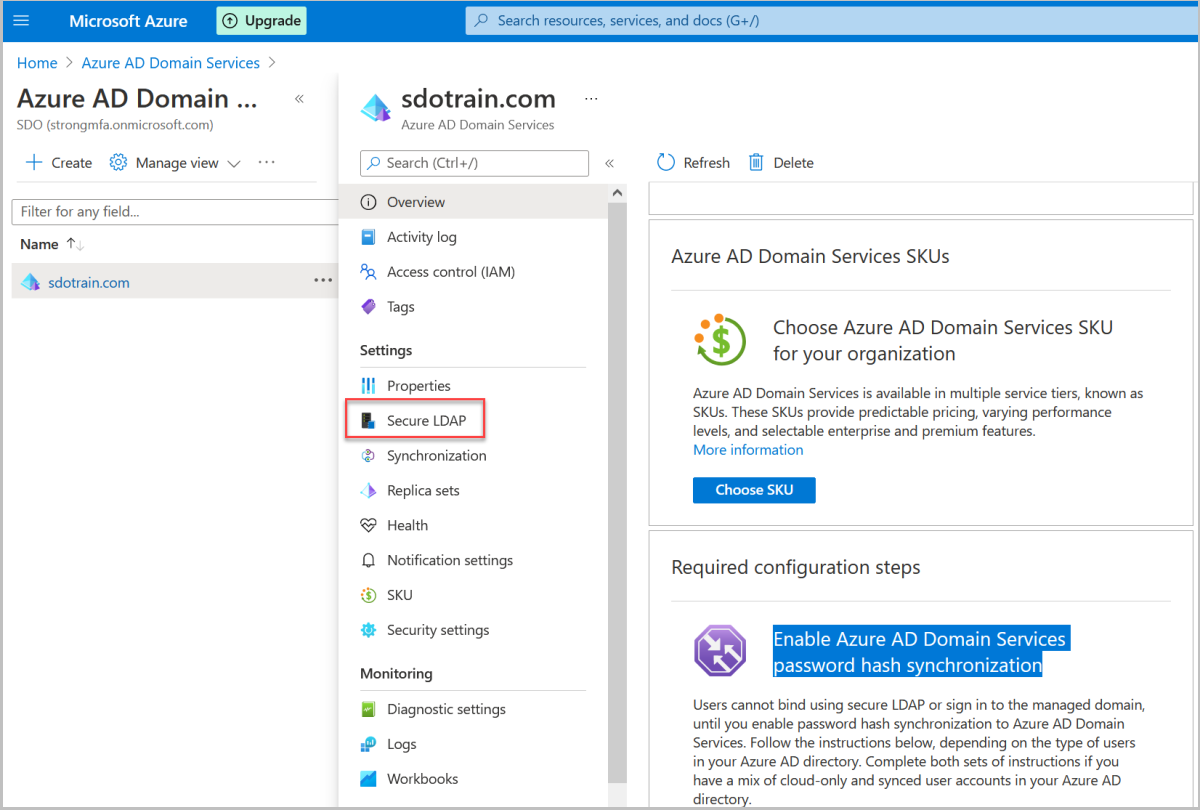Click the Replica sets icon
This screenshot has width=1200, height=810.
click(368, 491)
